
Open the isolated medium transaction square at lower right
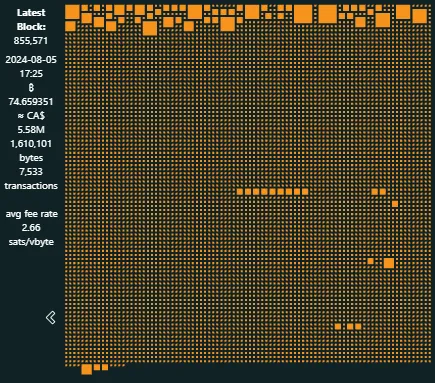click(389, 263)
